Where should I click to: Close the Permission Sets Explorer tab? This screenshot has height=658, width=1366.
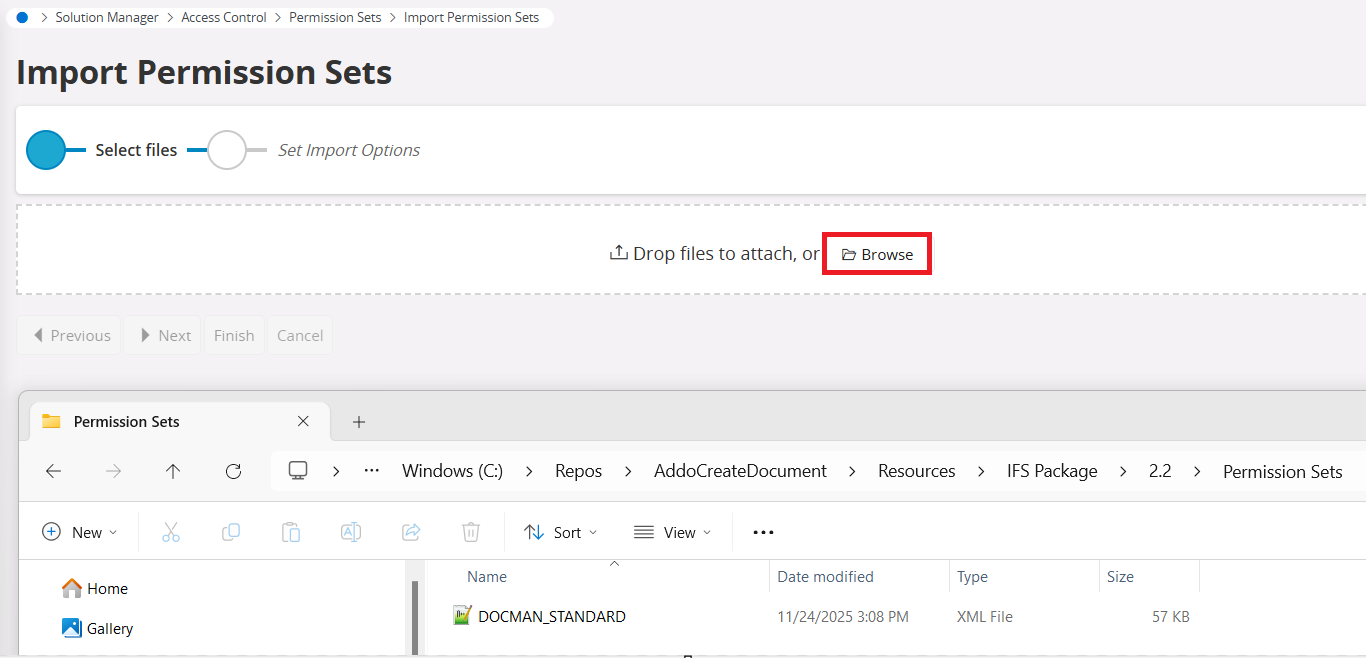pos(304,422)
